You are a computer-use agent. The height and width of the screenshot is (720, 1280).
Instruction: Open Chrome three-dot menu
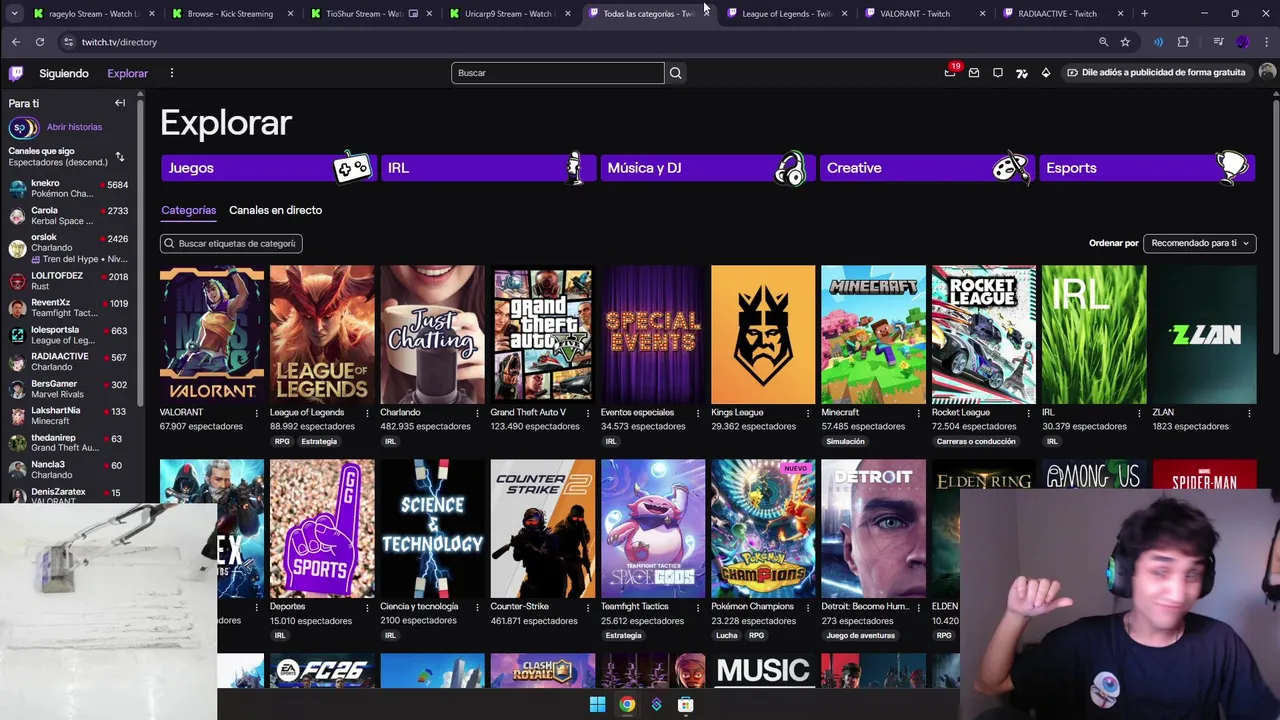(x=1266, y=42)
